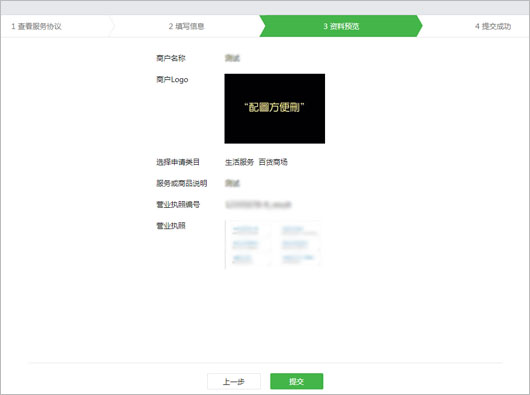This screenshot has height=395, width=530.
Task: Click the 商户名称 label
Action: (171, 58)
